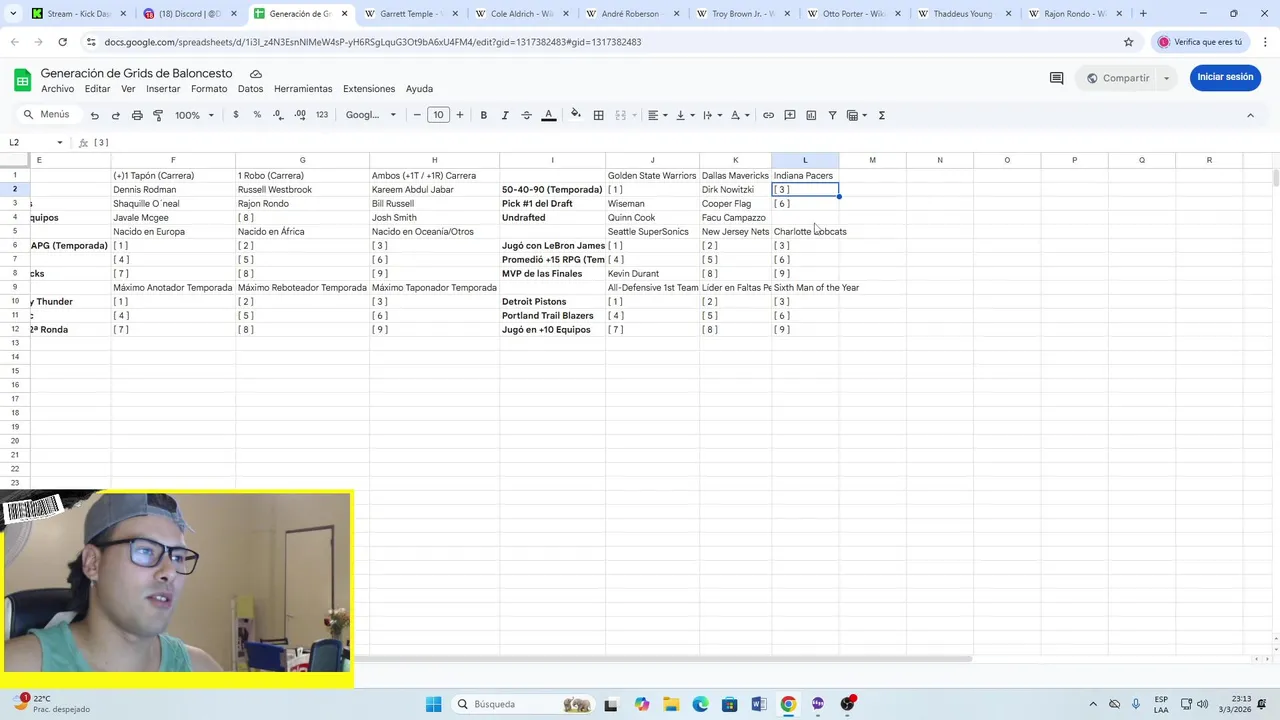
Task: Click the Create filter funnel icon
Action: tap(832, 115)
